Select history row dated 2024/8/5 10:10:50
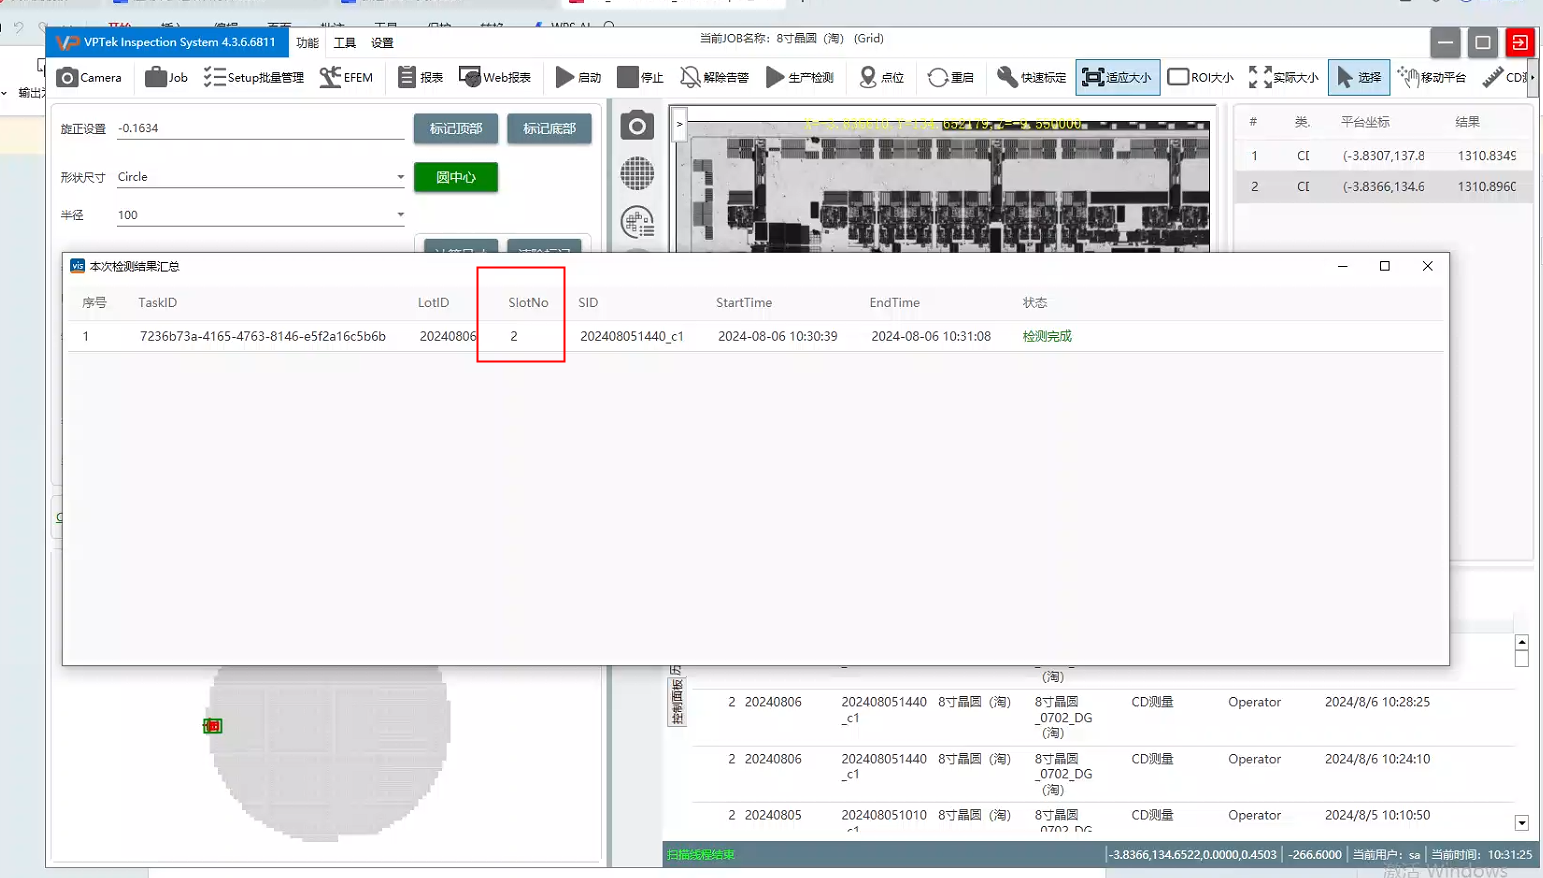The width and height of the screenshot is (1543, 878). pyautogui.click(x=1101, y=818)
